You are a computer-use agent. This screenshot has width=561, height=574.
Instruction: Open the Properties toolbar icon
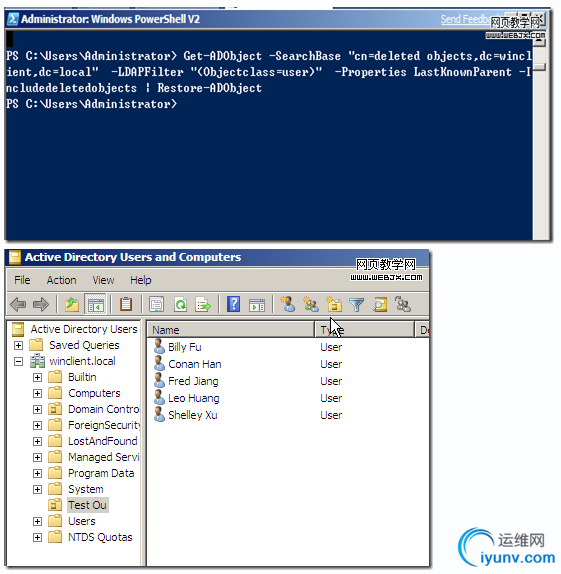coord(156,304)
